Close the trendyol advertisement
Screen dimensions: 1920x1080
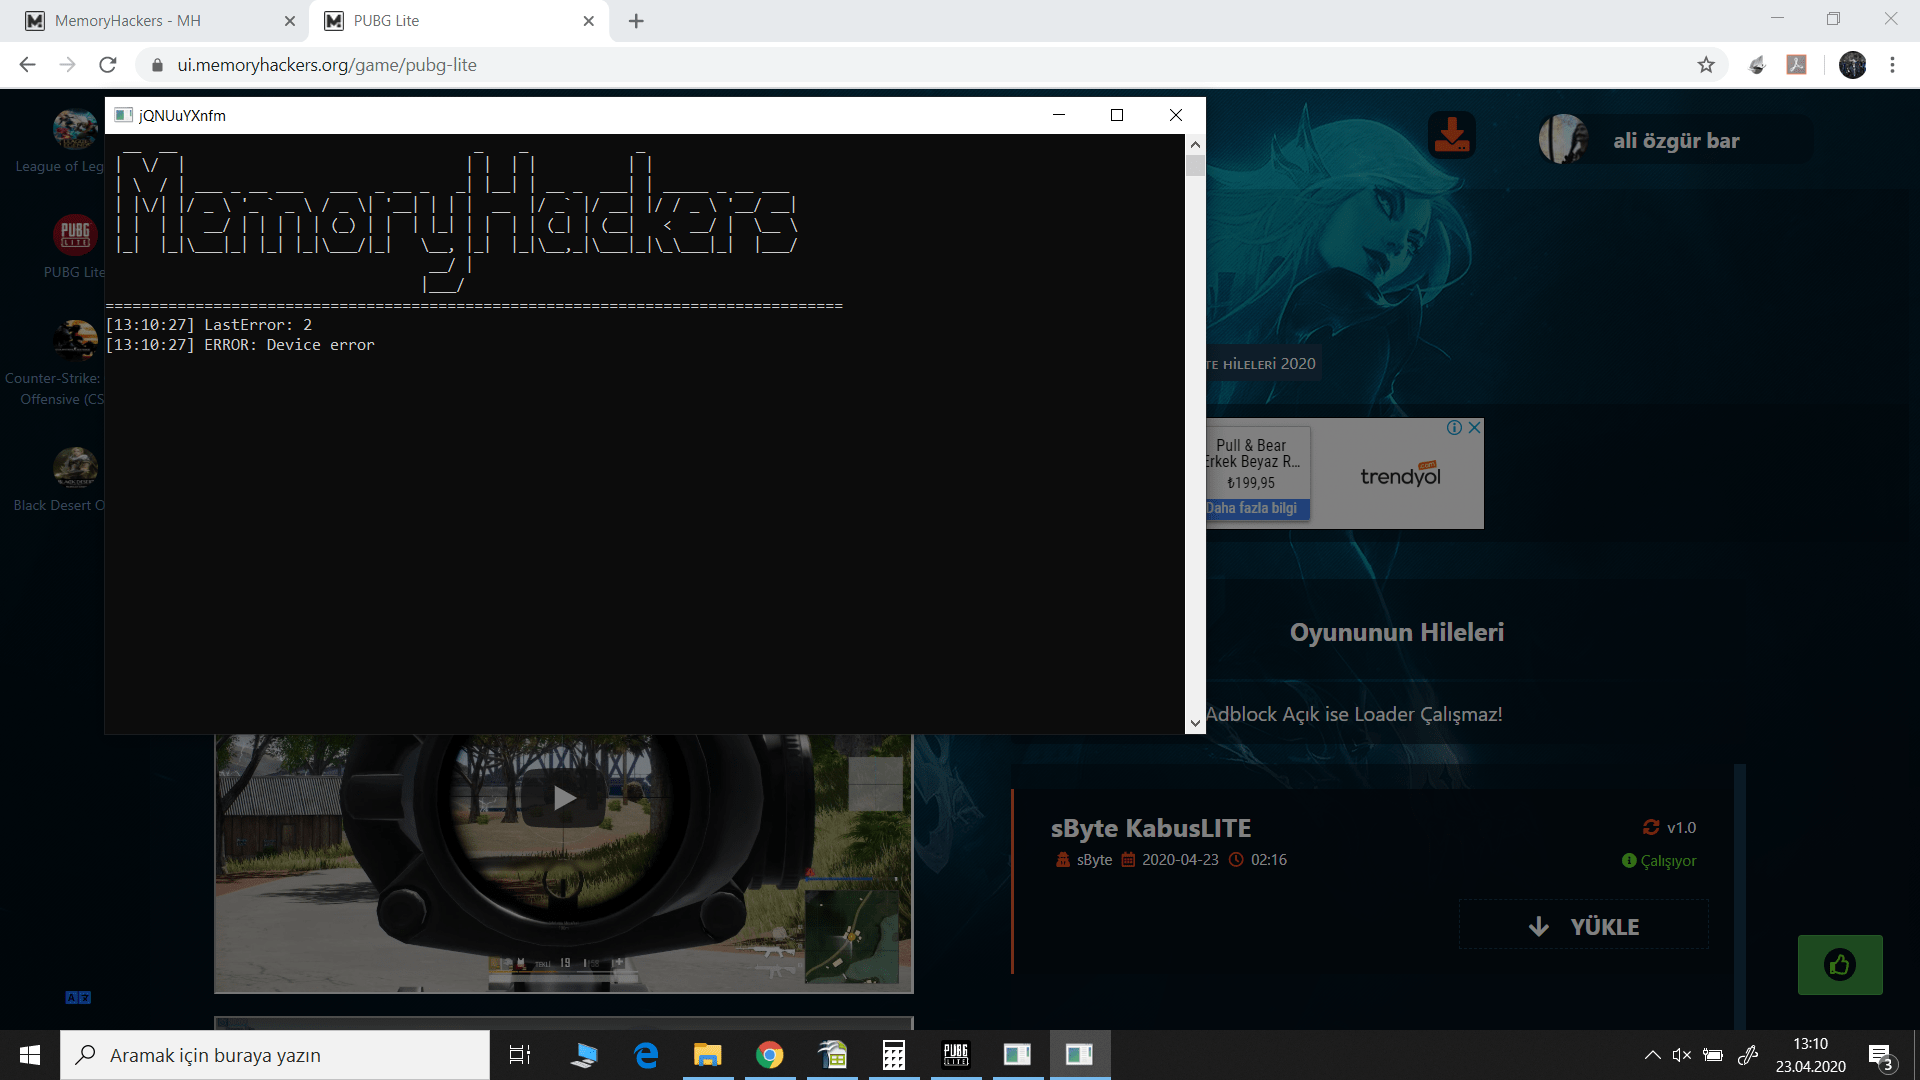pos(1474,427)
